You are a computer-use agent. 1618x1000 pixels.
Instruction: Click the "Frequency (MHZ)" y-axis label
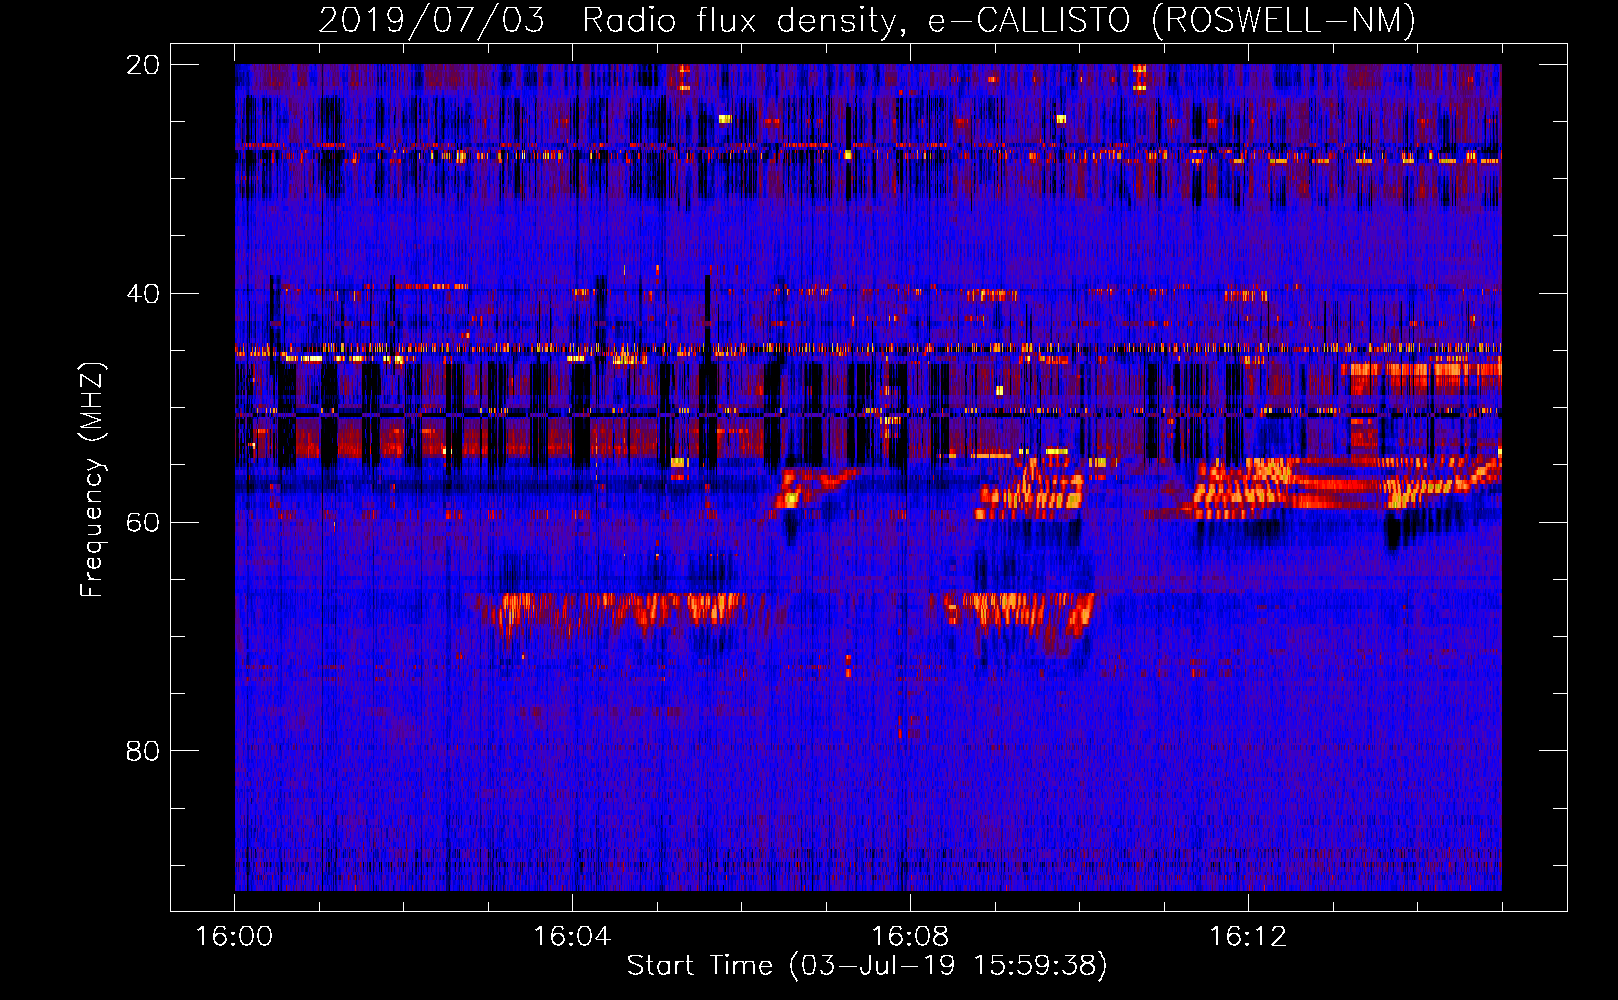[92, 479]
